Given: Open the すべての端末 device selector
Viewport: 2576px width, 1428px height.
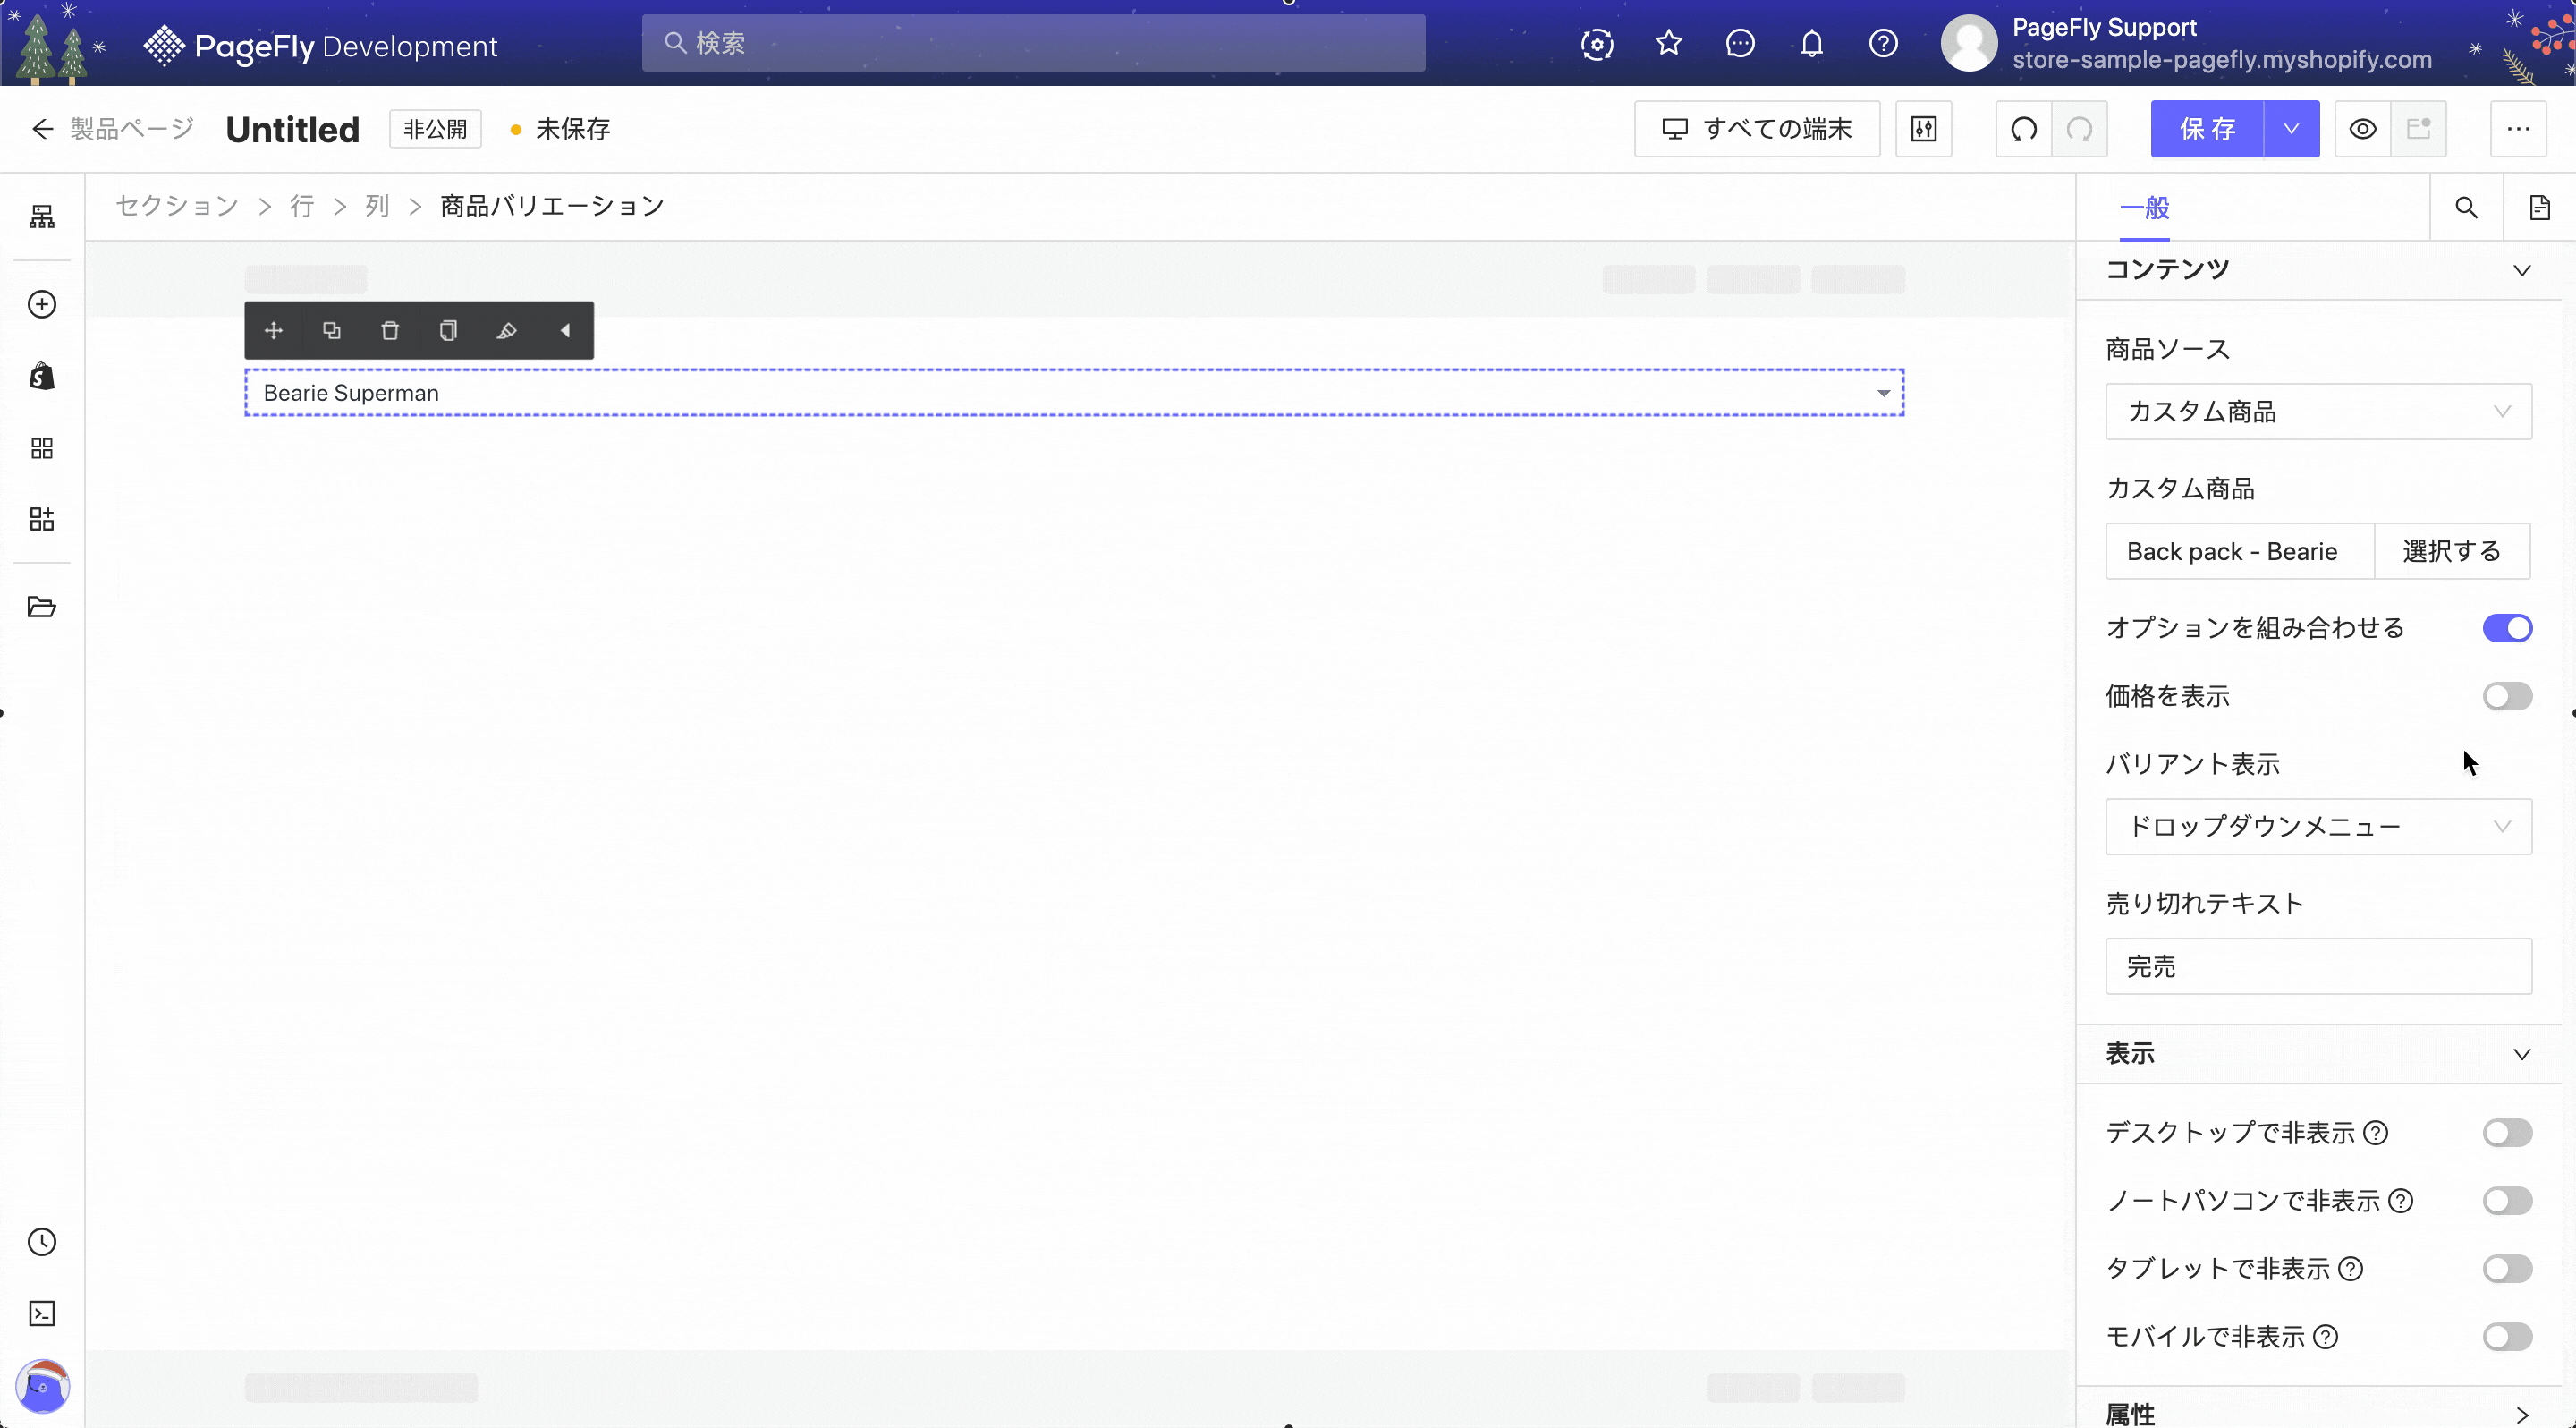Looking at the screenshot, I should pos(1757,129).
